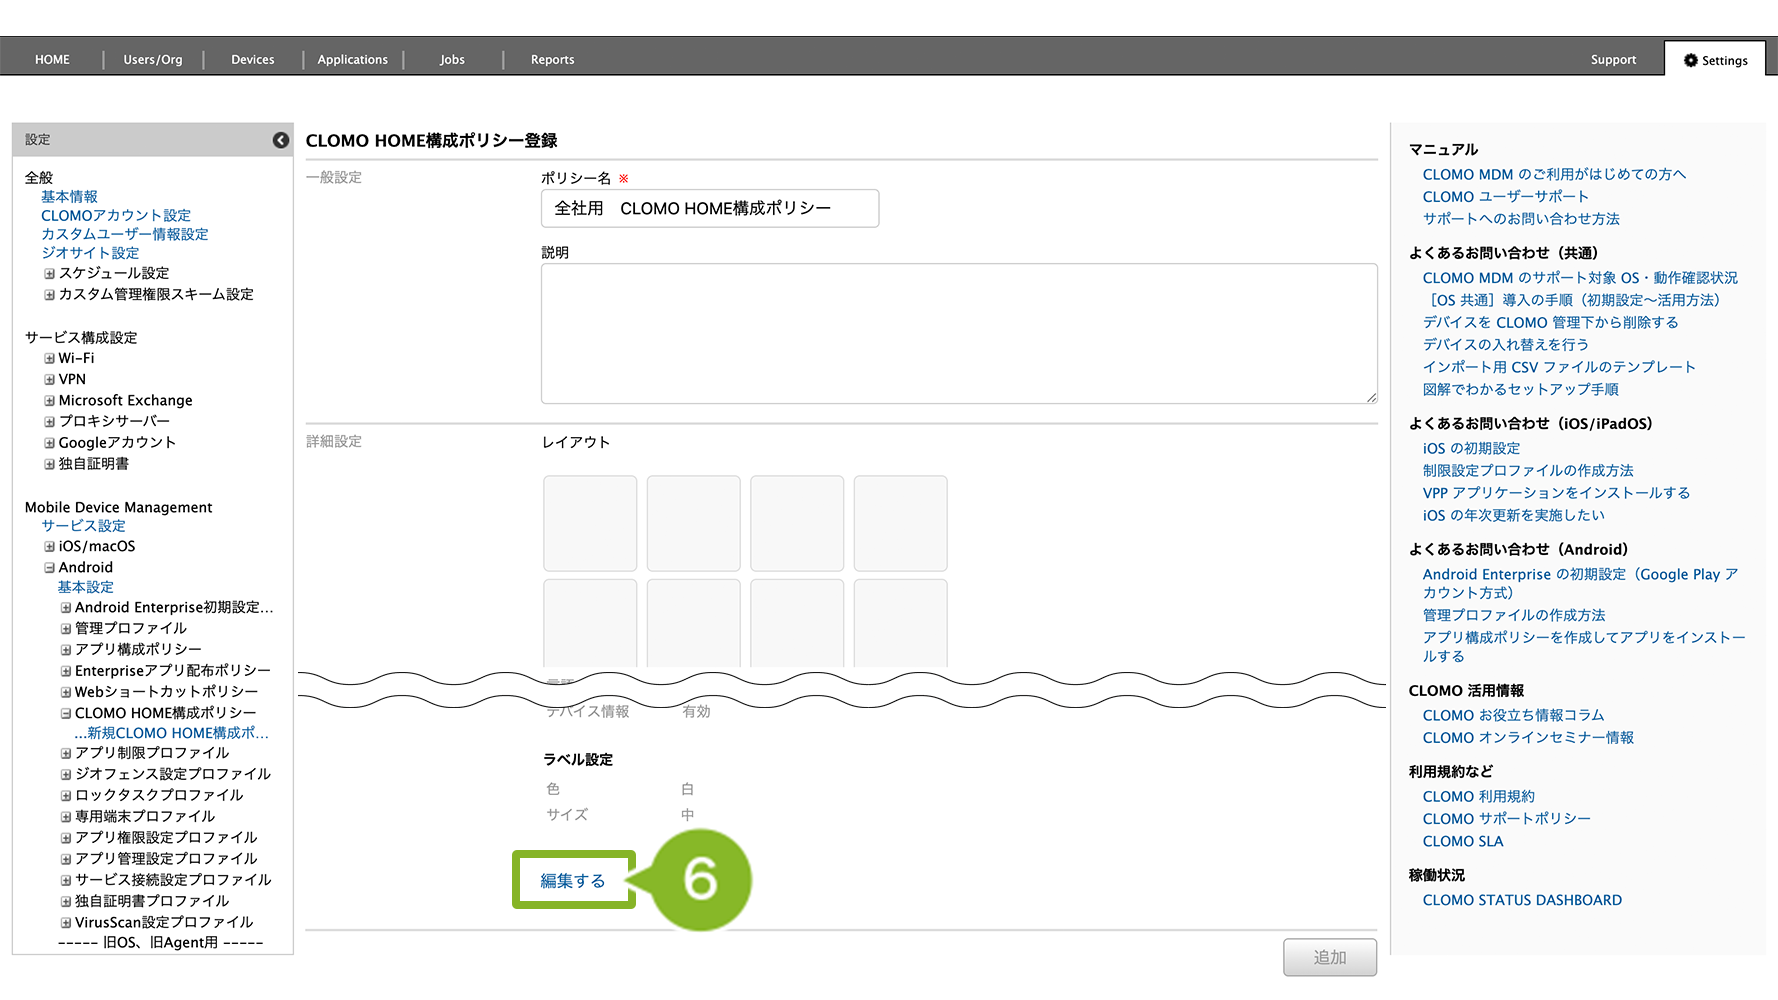Click into the 説明 text area

tap(958, 334)
